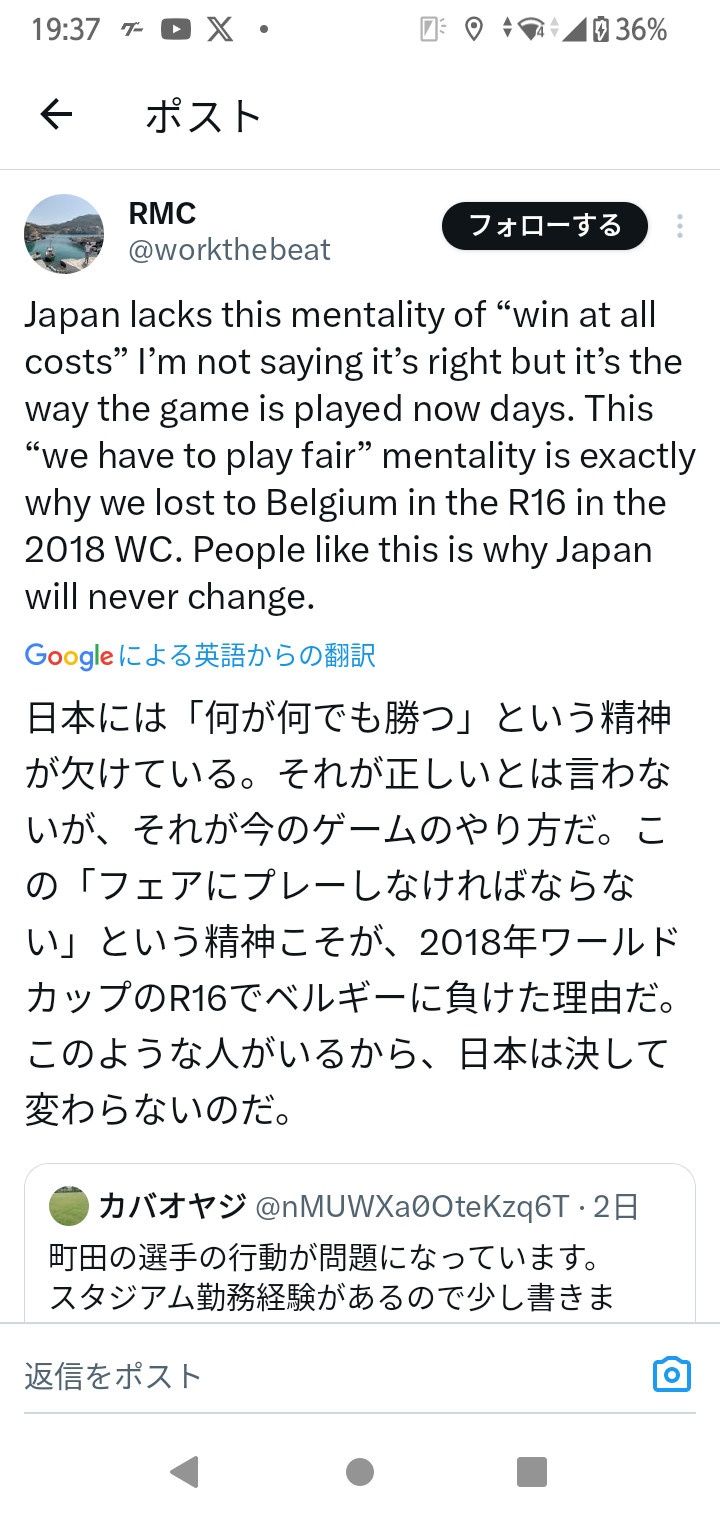Open the @workthebeat handle

[x=230, y=250]
